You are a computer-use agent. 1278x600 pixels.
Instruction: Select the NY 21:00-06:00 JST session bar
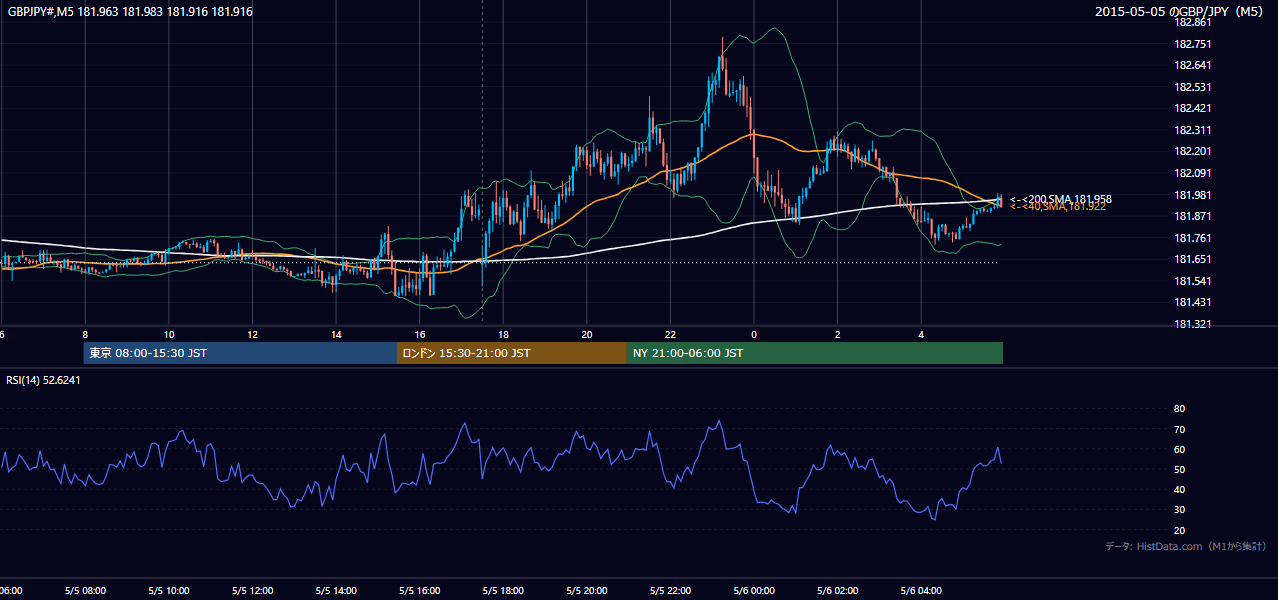click(815, 353)
